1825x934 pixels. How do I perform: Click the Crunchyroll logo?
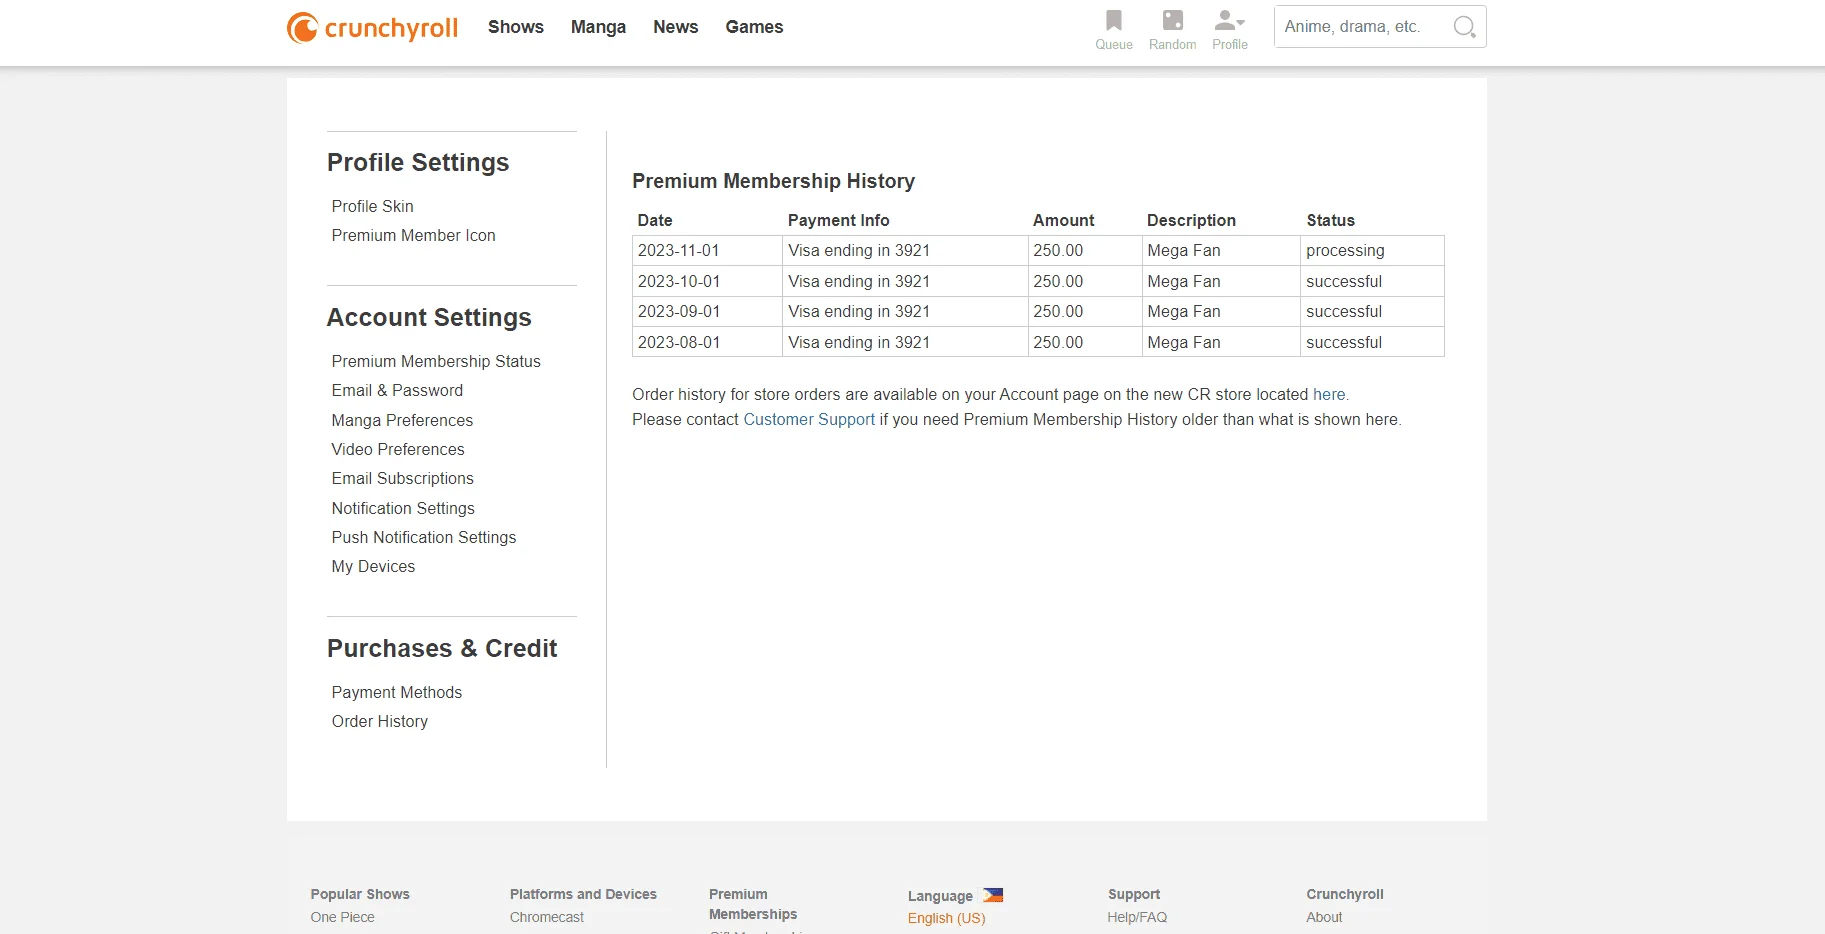[x=372, y=27]
